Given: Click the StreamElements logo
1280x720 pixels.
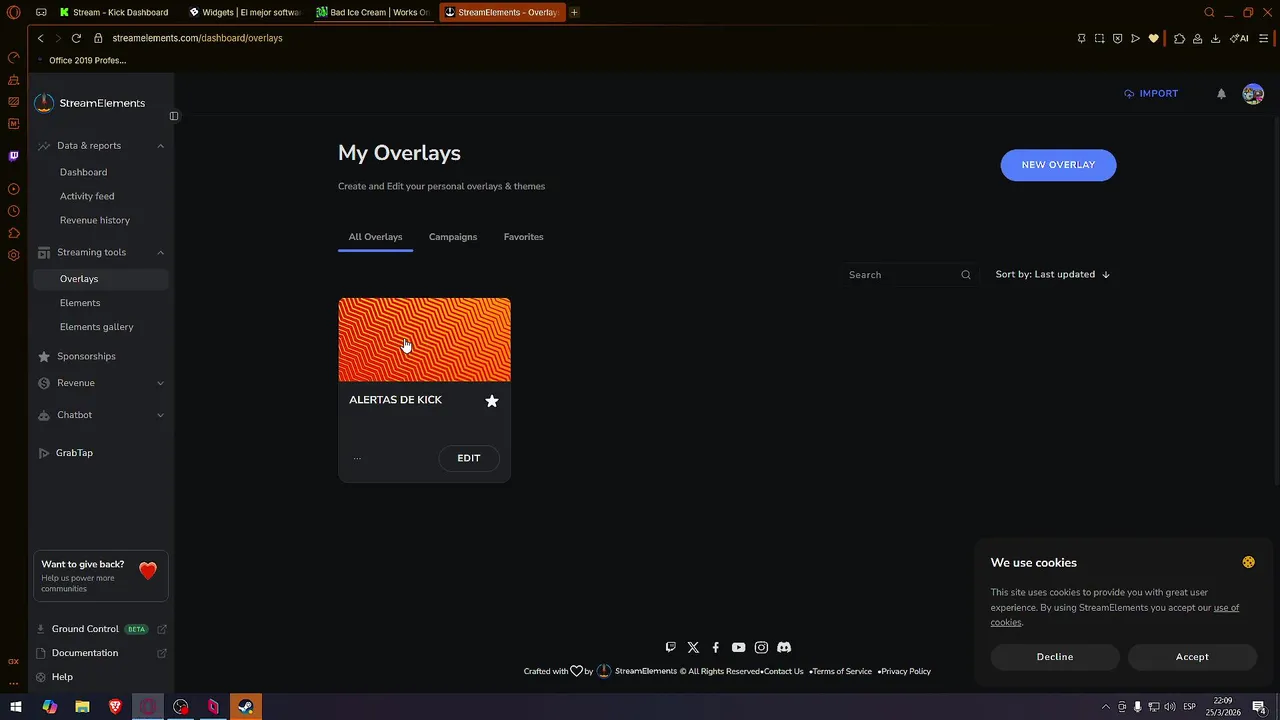Looking at the screenshot, I should click(x=90, y=103).
